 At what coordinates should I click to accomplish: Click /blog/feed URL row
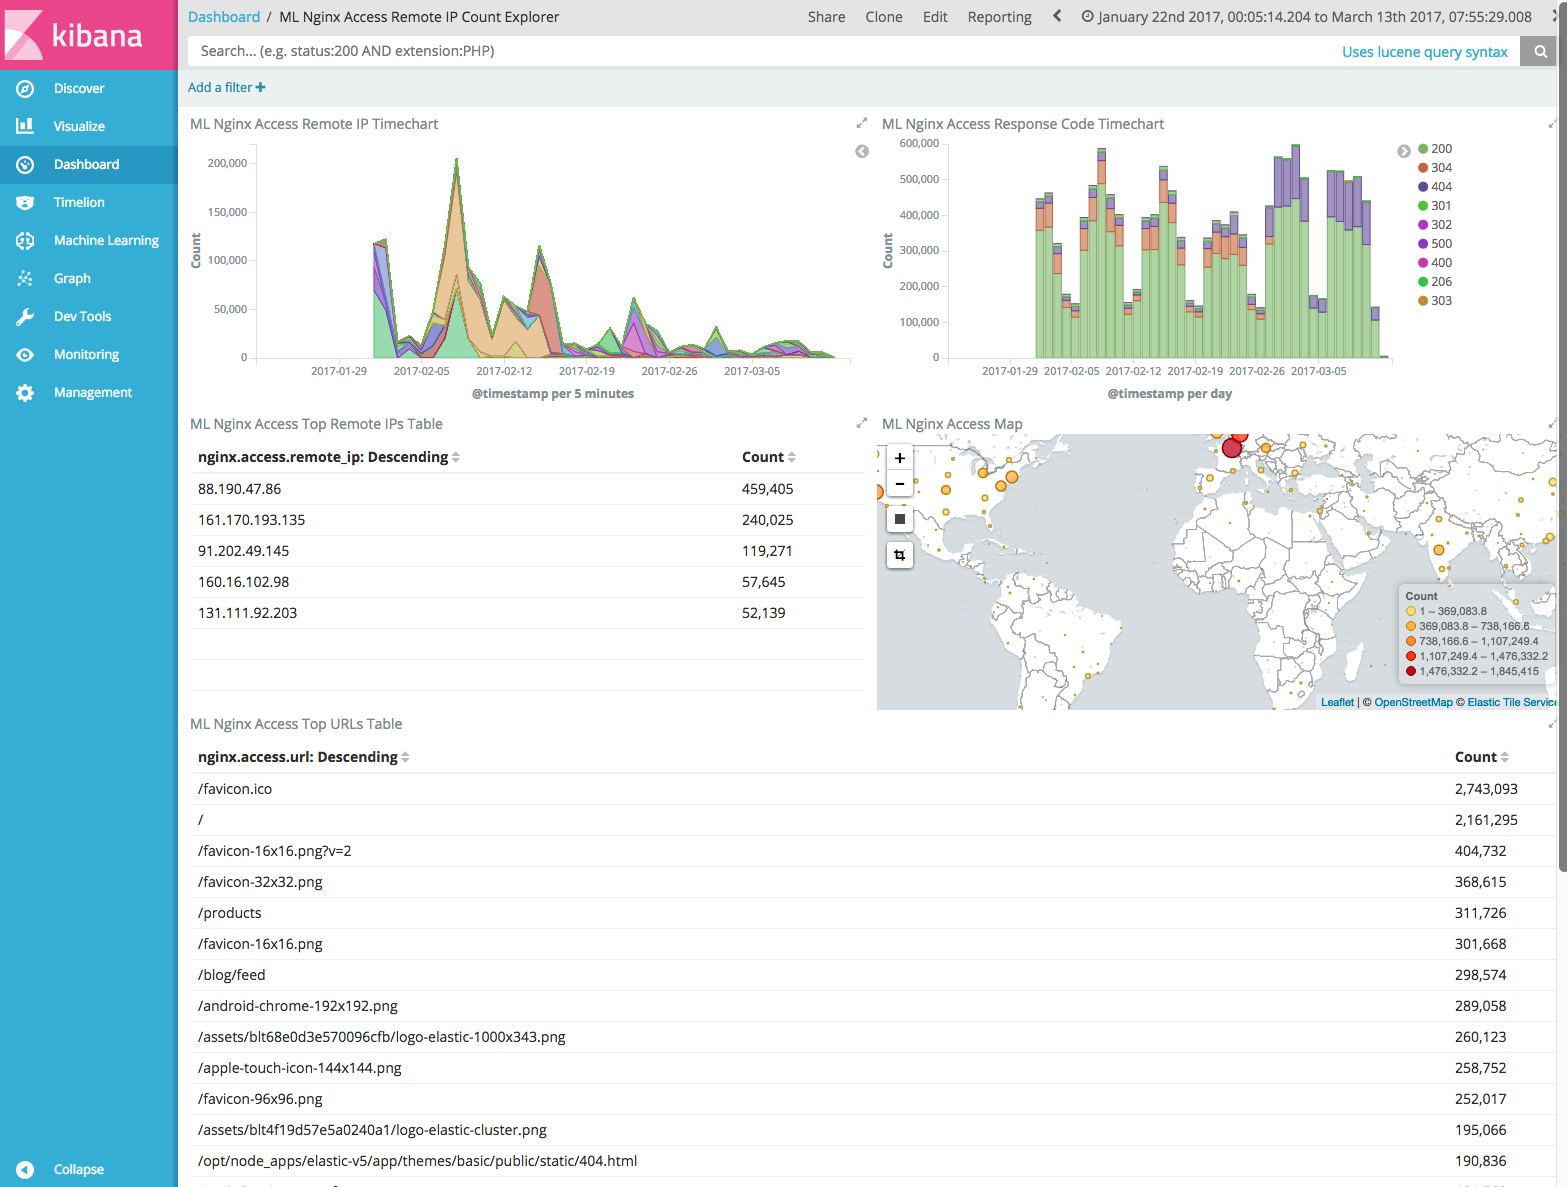point(873,975)
